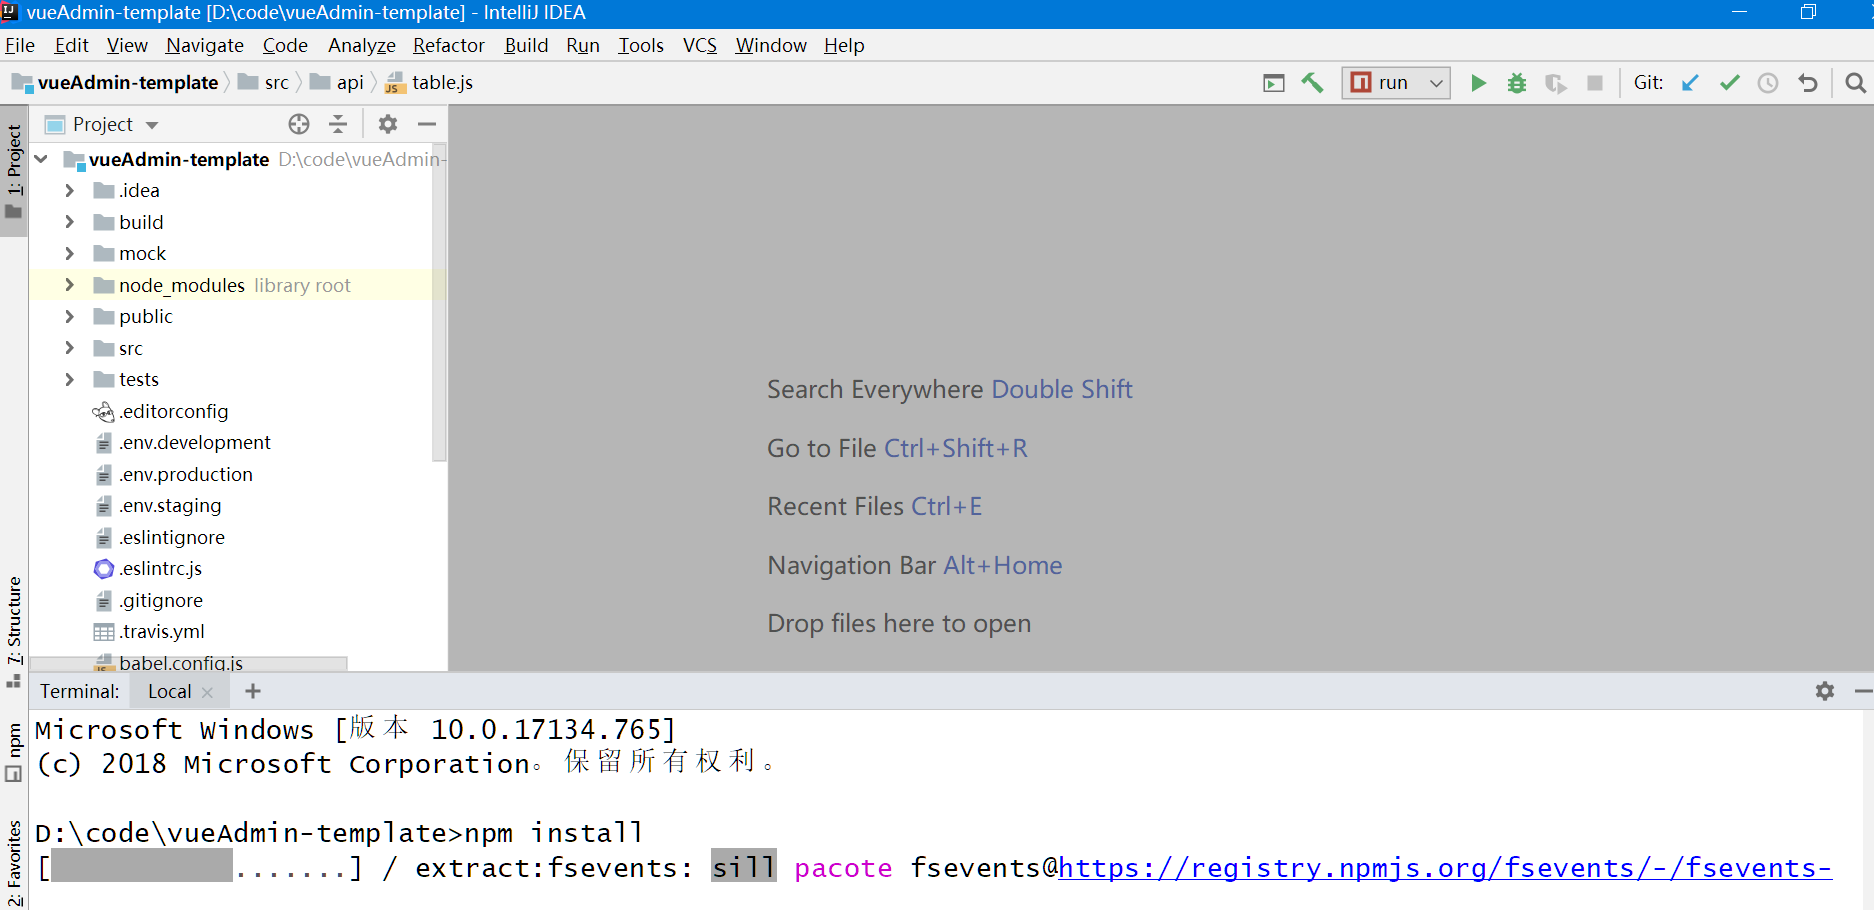Expand the public folder

(69, 316)
